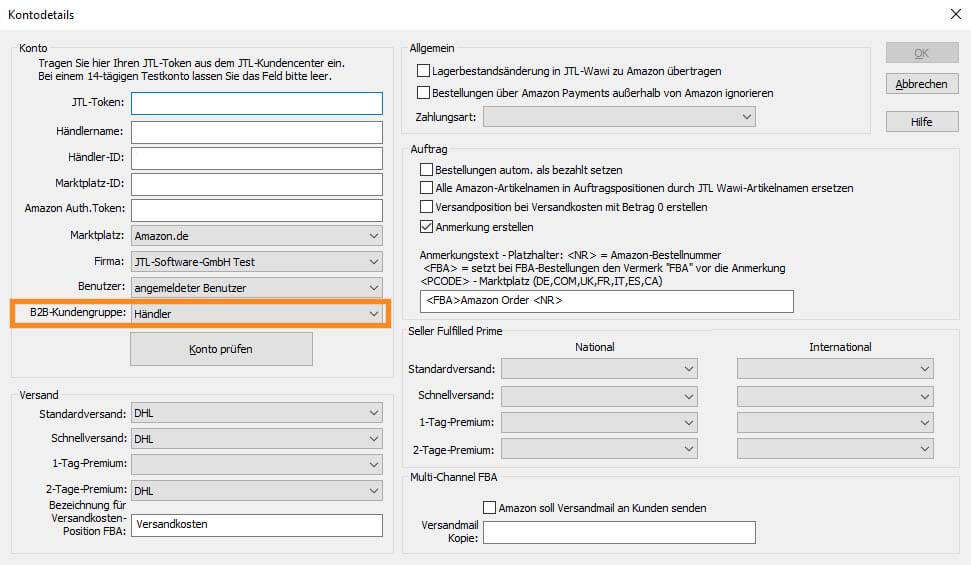Open Hilfe for this dialog
Screen dimensions: 971x565
click(x=922, y=122)
